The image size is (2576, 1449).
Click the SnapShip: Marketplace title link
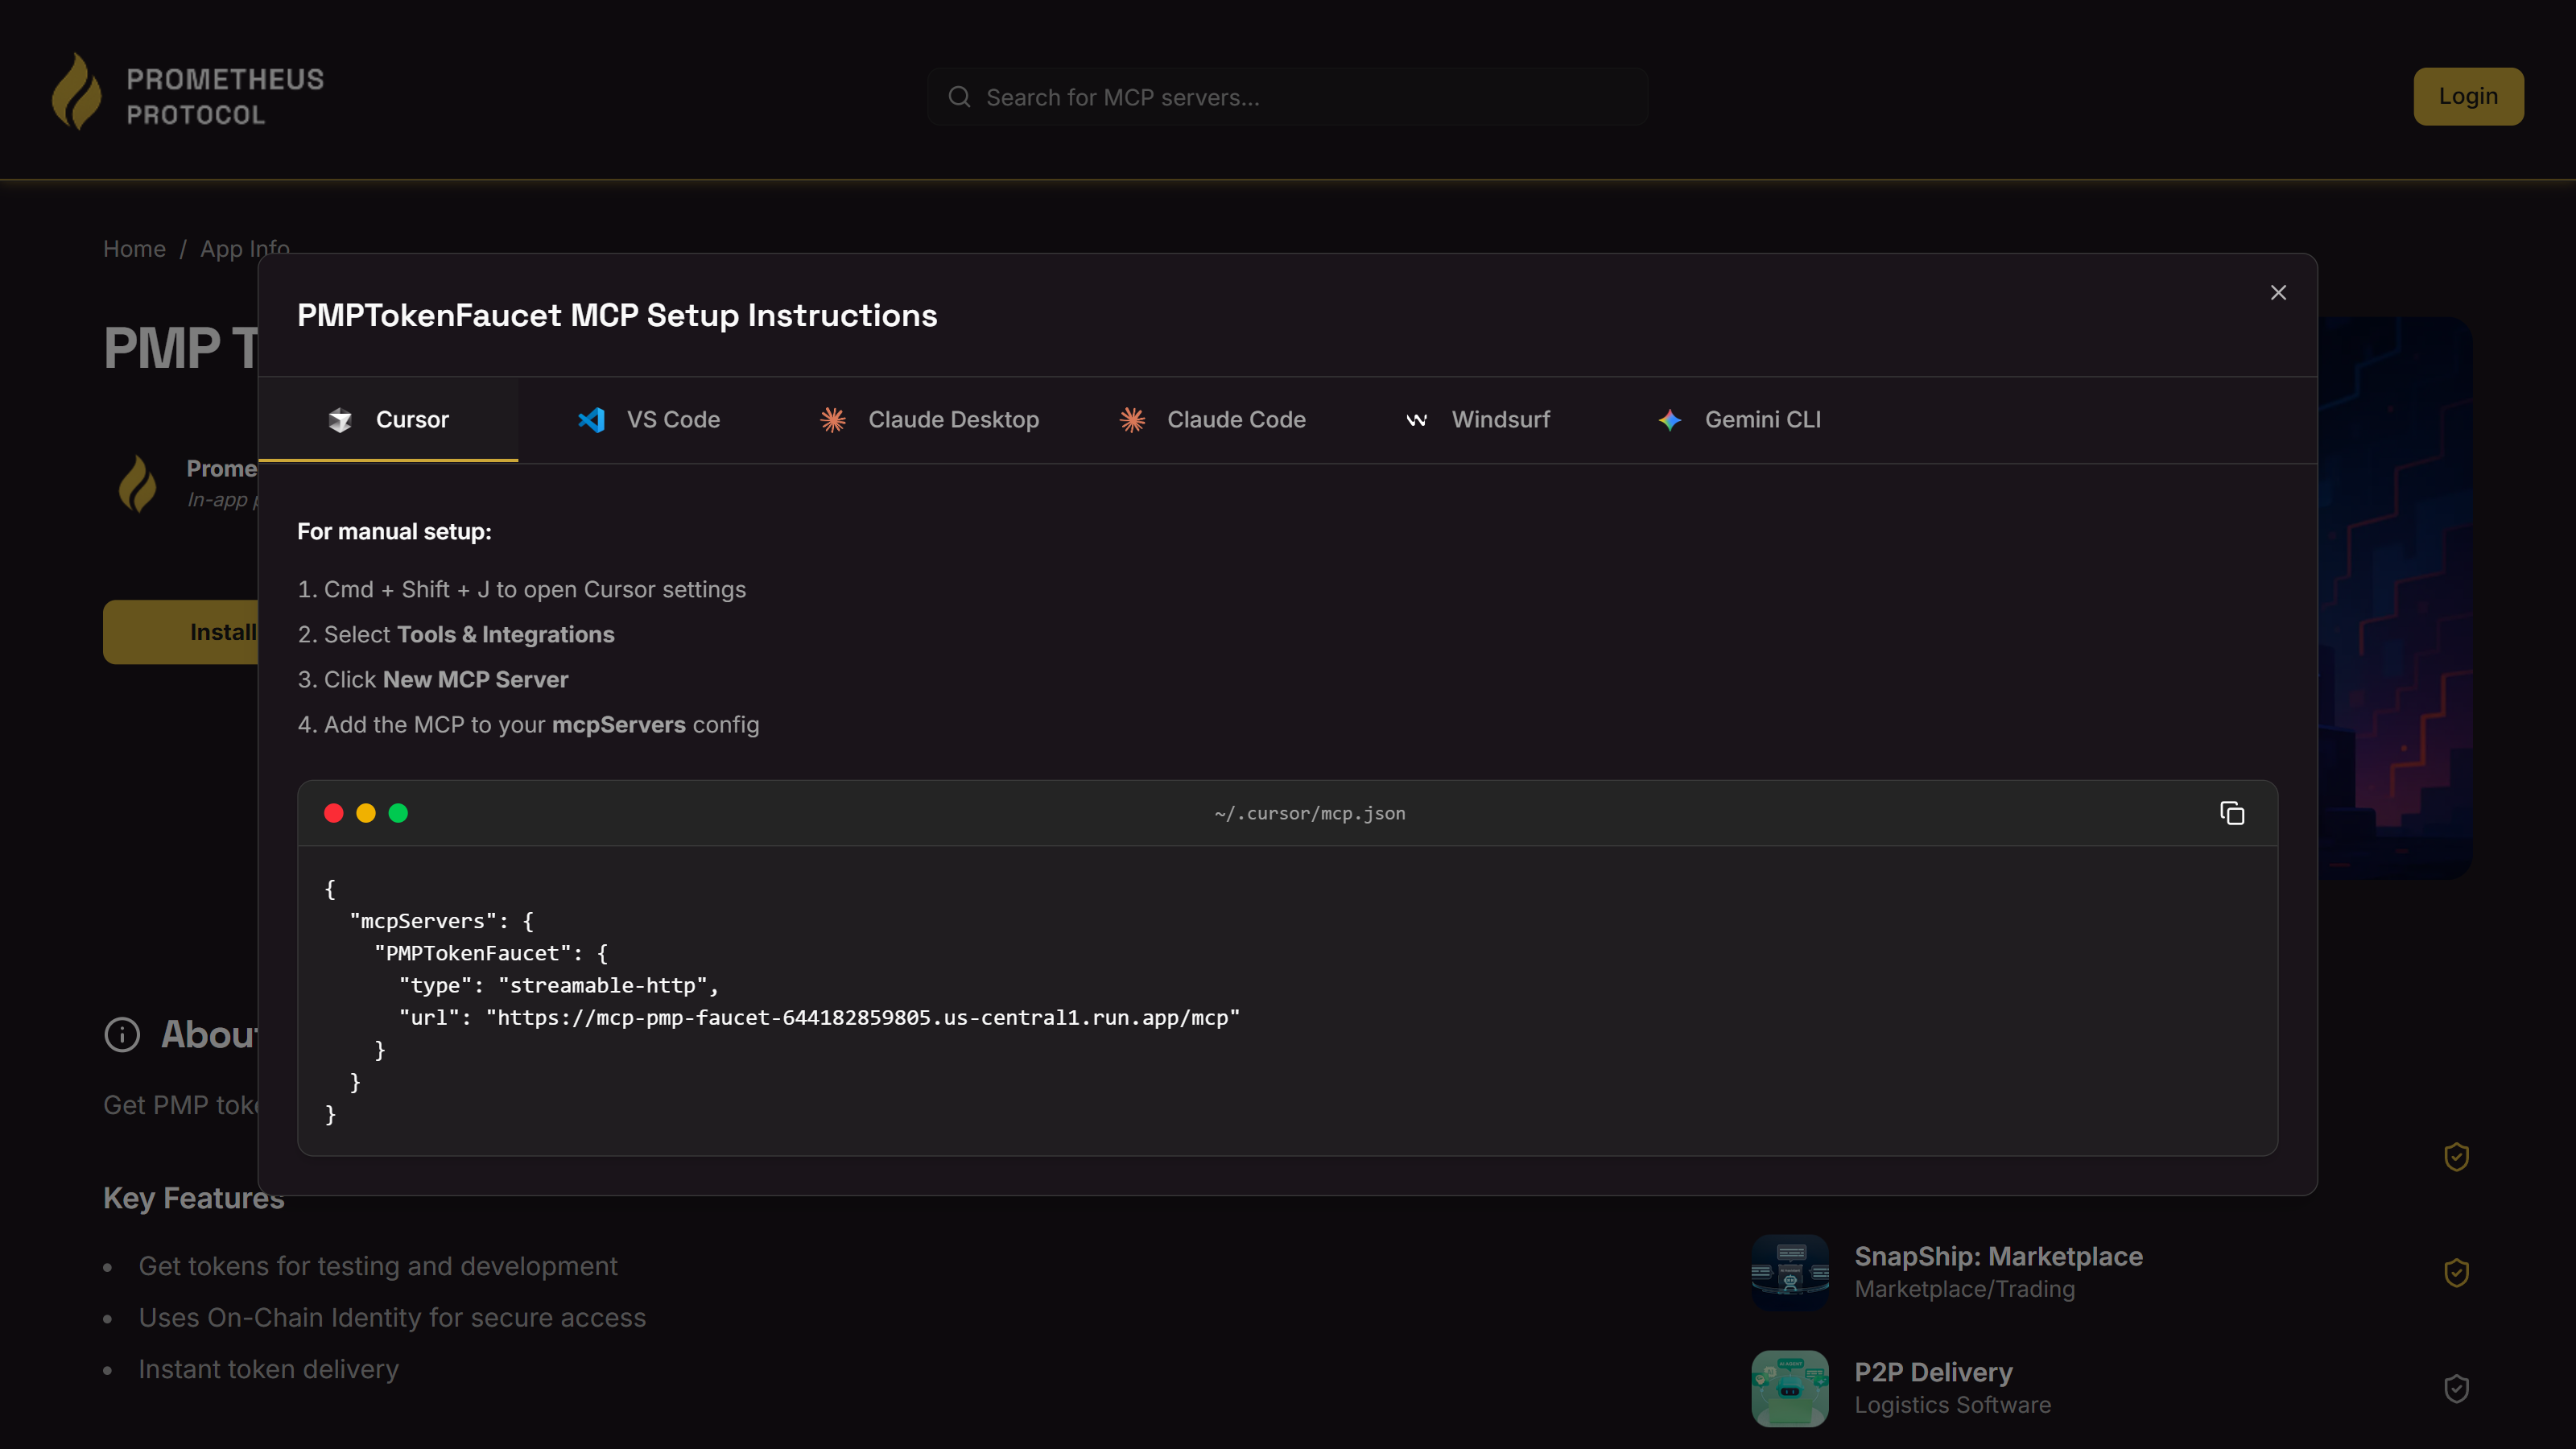(x=1998, y=1256)
